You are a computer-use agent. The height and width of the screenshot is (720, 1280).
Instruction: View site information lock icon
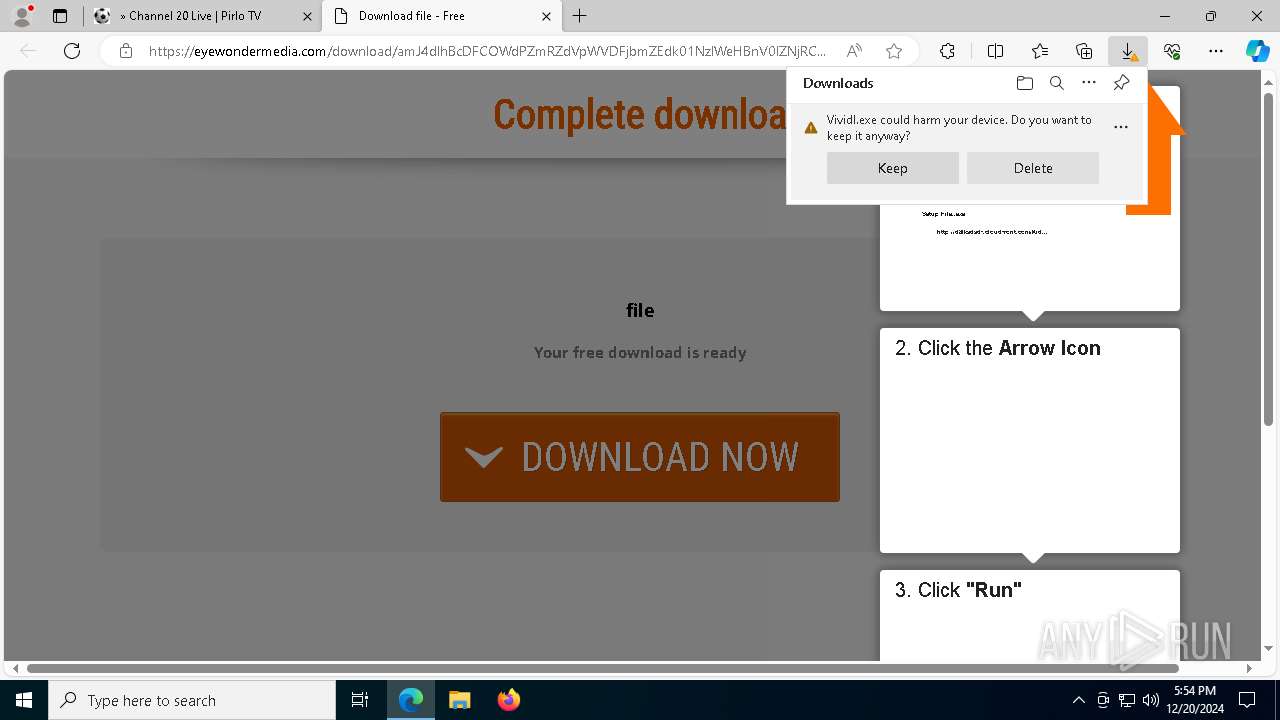tap(126, 51)
